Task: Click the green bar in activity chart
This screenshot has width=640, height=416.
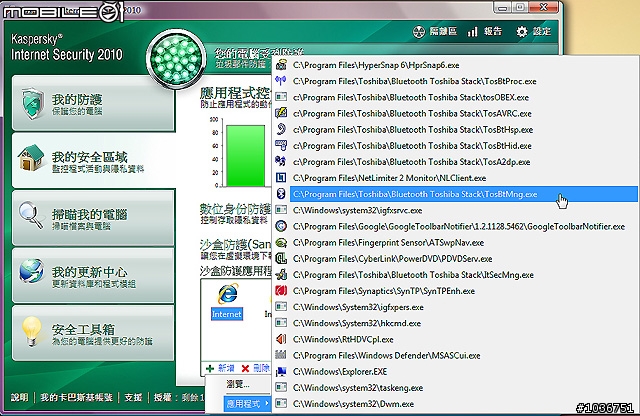Action: coord(245,156)
